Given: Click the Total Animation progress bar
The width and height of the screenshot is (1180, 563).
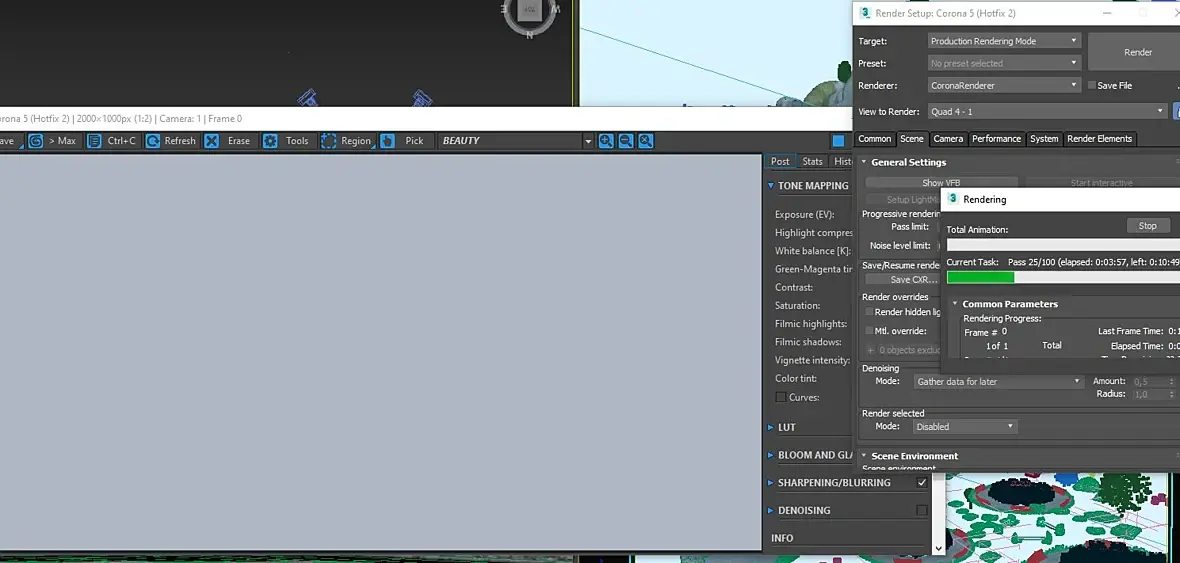Looking at the screenshot, I should click(1063, 245).
